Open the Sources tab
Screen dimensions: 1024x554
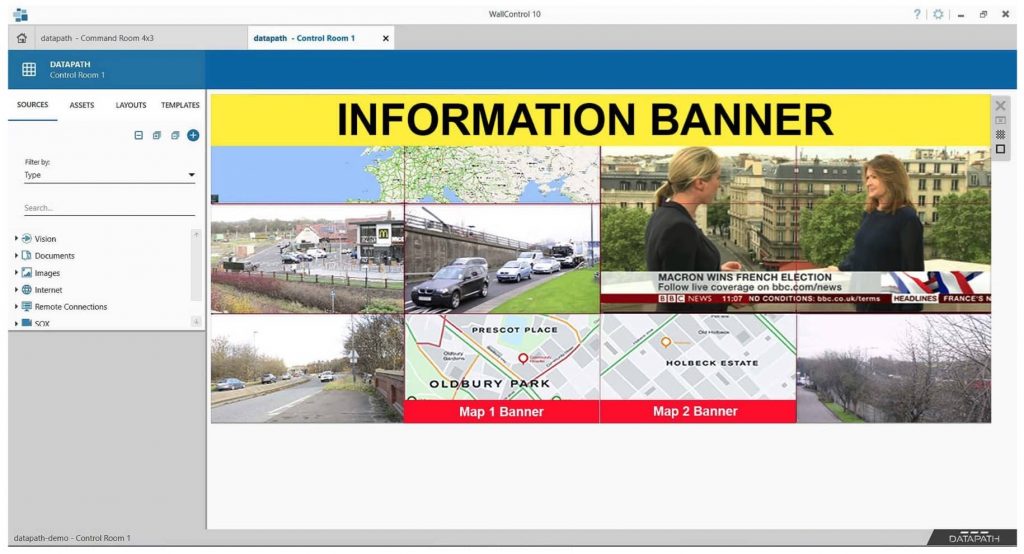click(x=33, y=105)
